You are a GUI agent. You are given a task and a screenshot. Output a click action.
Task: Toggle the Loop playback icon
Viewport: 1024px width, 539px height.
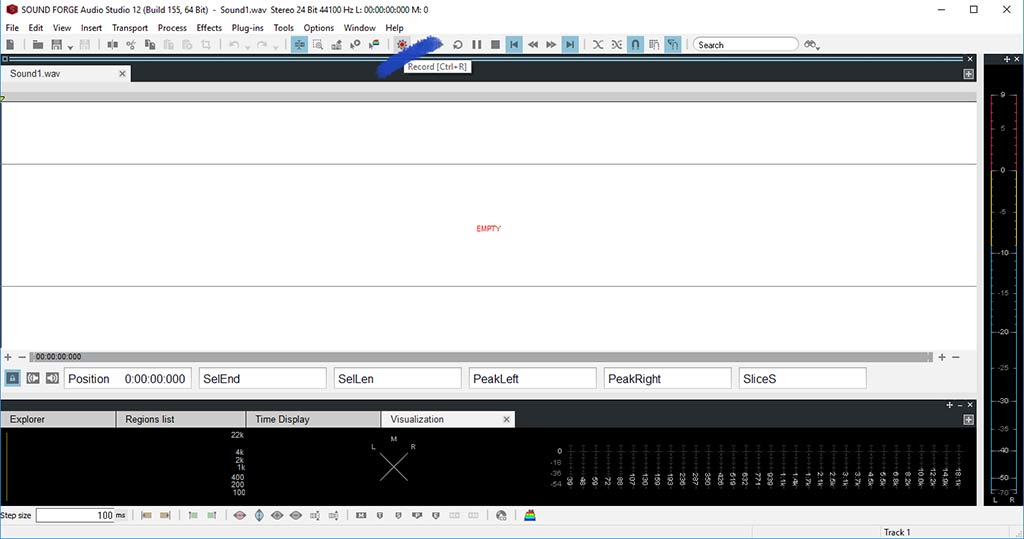[x=458, y=44]
